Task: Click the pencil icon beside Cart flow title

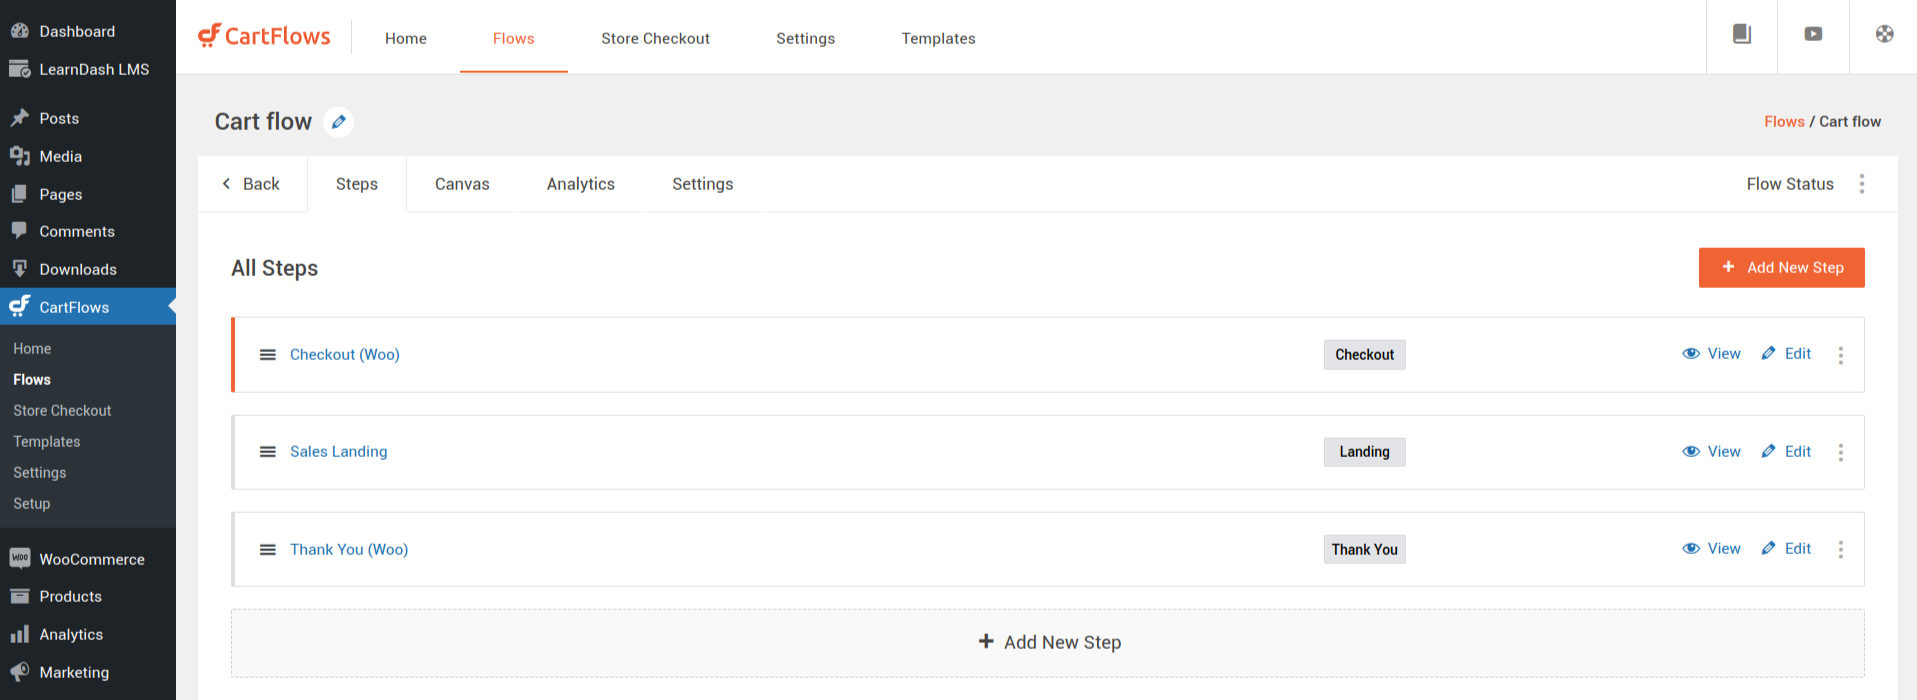Action: 339,122
